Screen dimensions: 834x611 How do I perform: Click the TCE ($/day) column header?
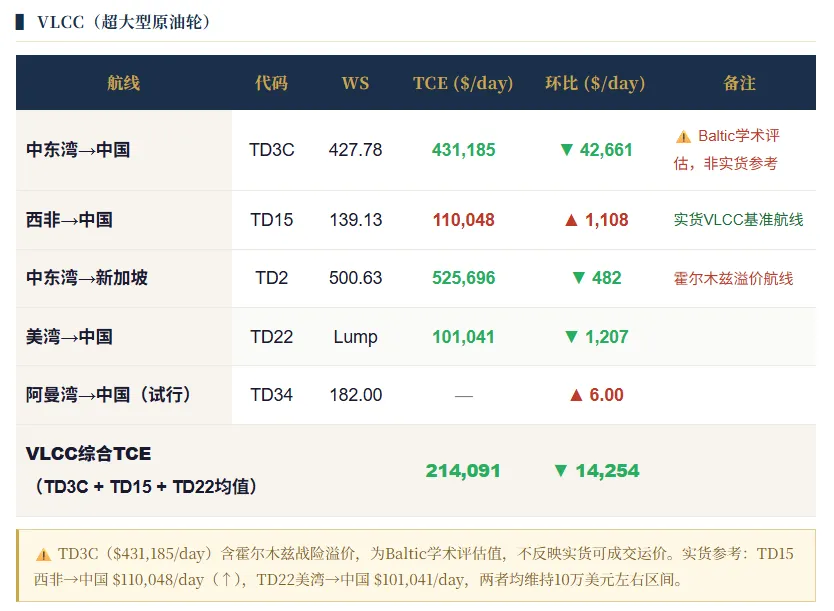463,83
